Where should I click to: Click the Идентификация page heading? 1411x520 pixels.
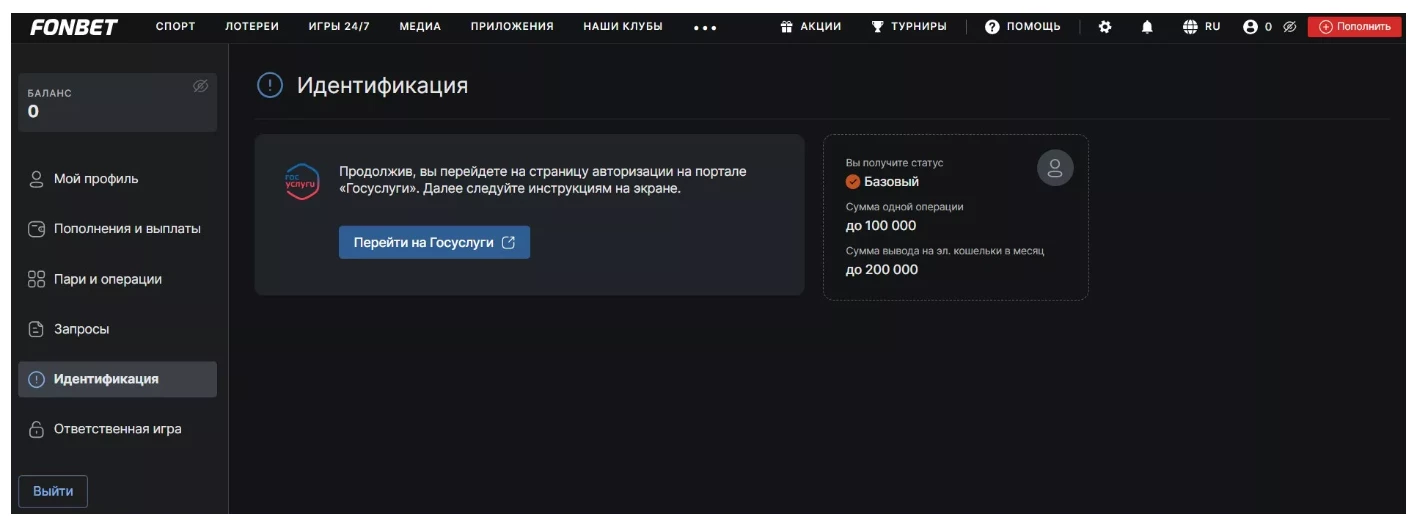point(382,86)
